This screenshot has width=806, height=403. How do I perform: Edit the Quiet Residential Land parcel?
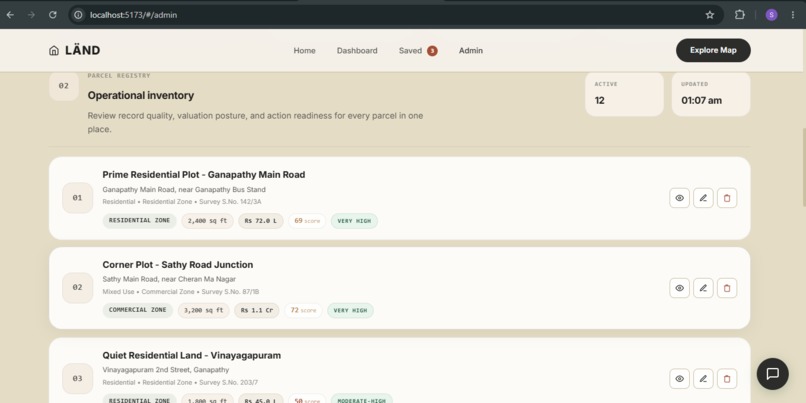[703, 378]
